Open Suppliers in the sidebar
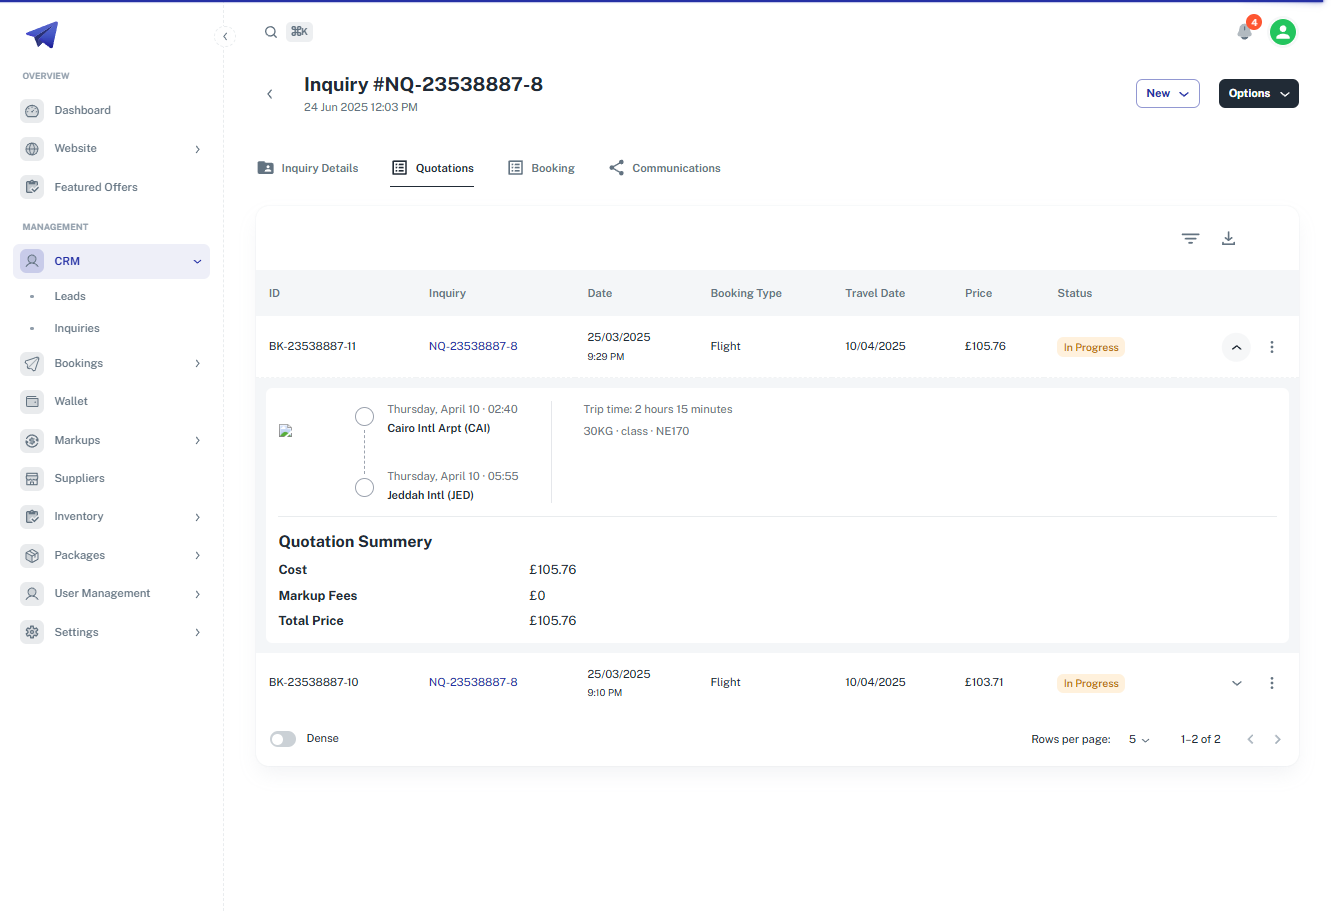Image resolution: width=1331 pixels, height=911 pixels. pos(111,478)
